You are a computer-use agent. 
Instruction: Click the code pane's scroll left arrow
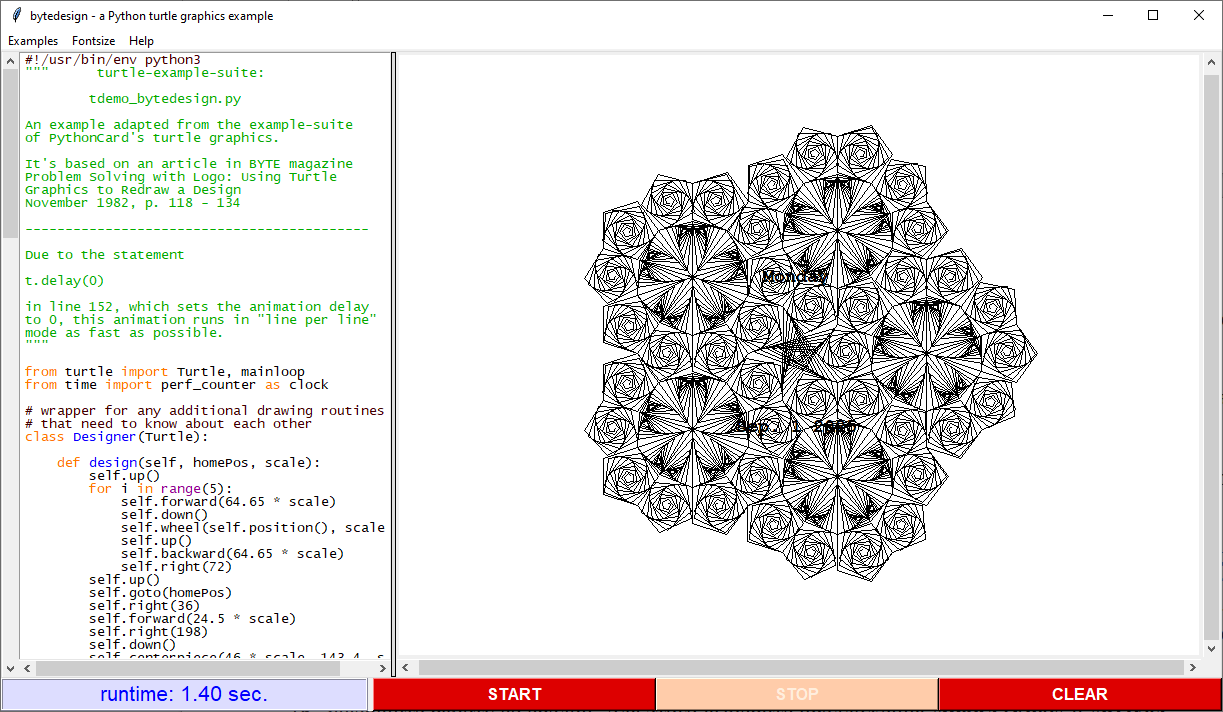(27, 667)
